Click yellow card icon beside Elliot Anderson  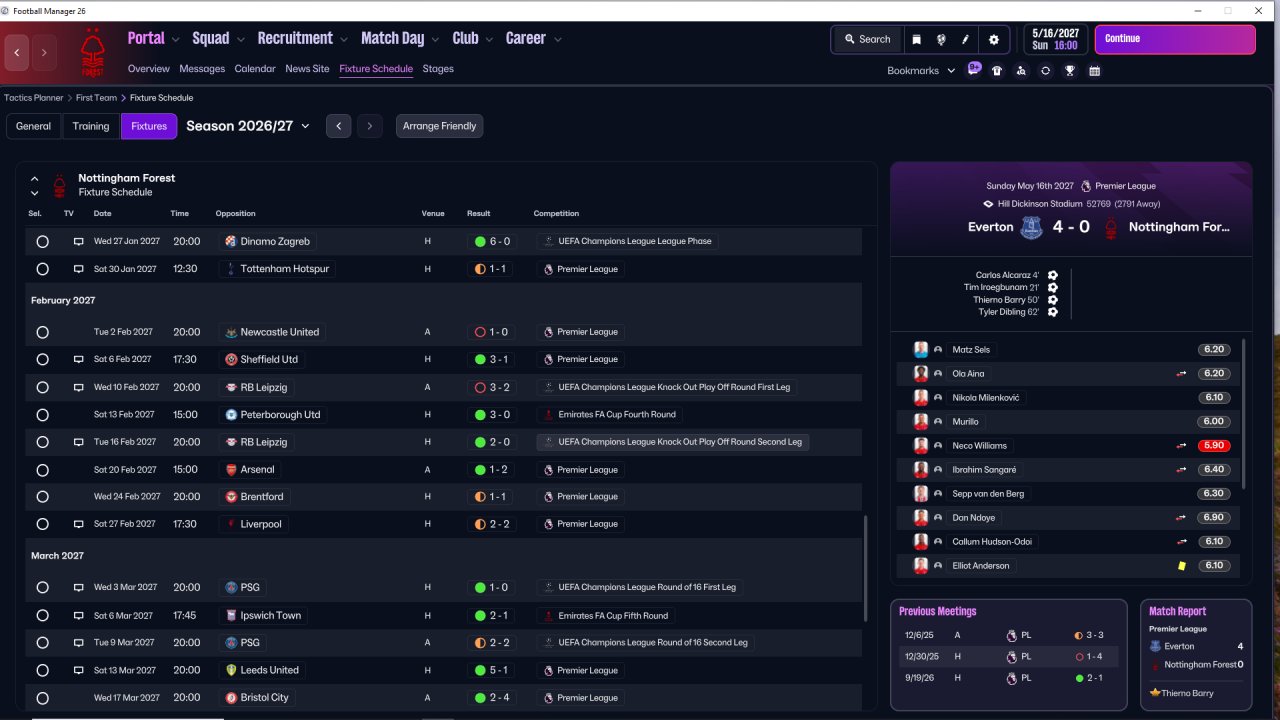[1182, 566]
